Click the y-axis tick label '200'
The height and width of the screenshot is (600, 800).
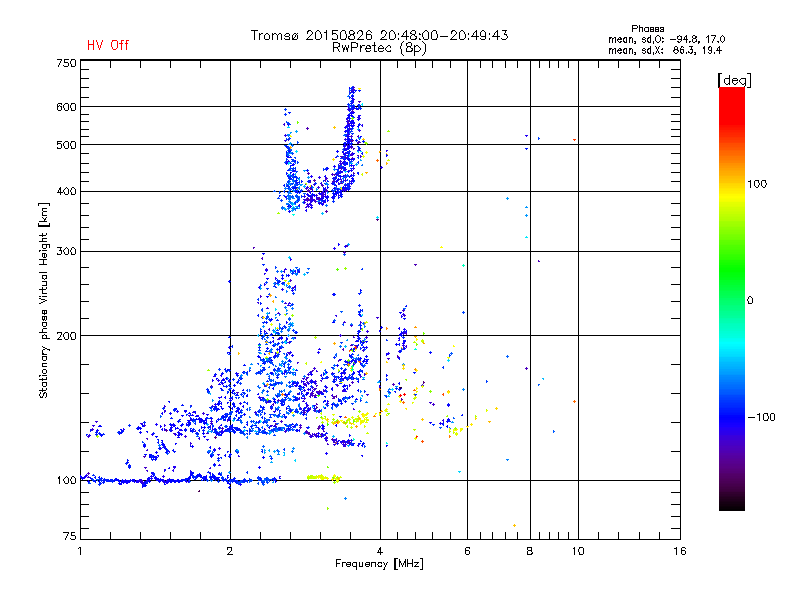tap(66, 336)
